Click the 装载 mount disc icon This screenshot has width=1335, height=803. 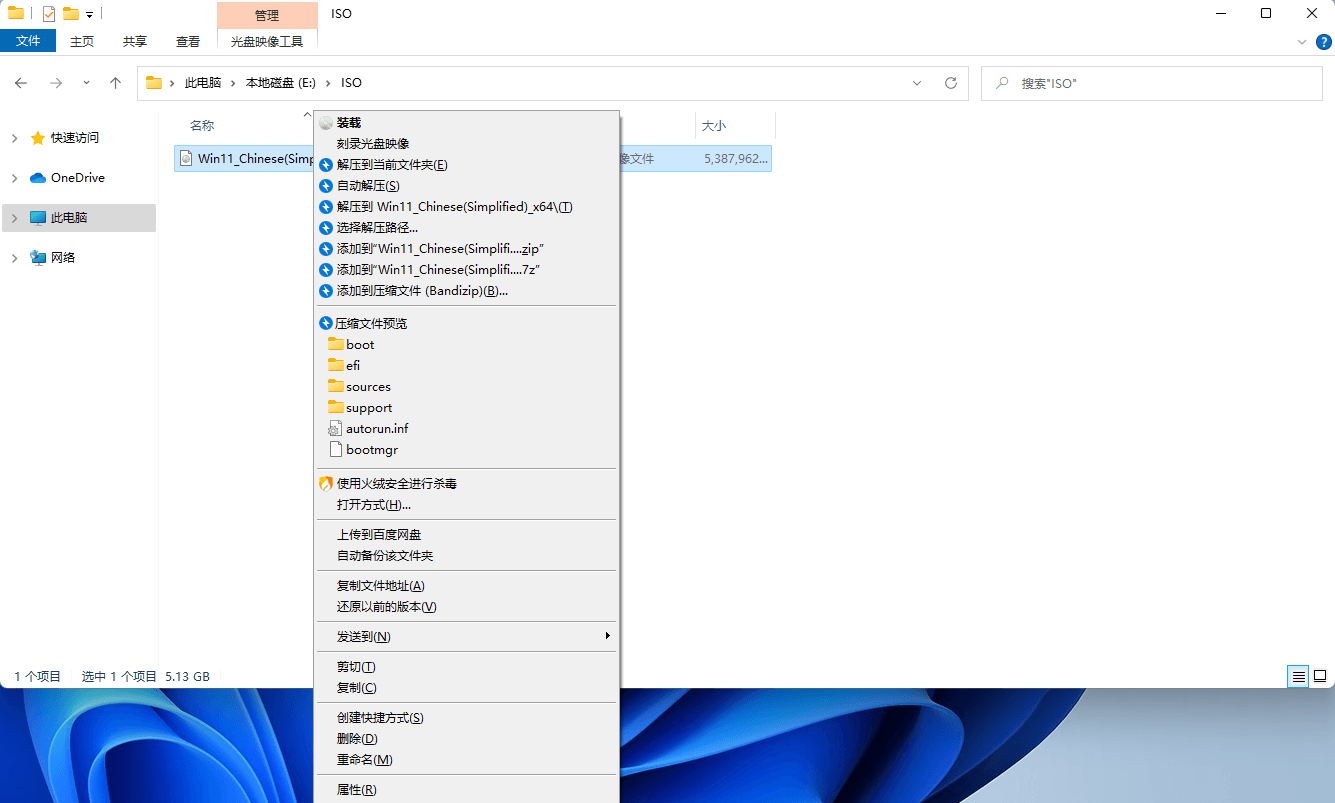[326, 122]
